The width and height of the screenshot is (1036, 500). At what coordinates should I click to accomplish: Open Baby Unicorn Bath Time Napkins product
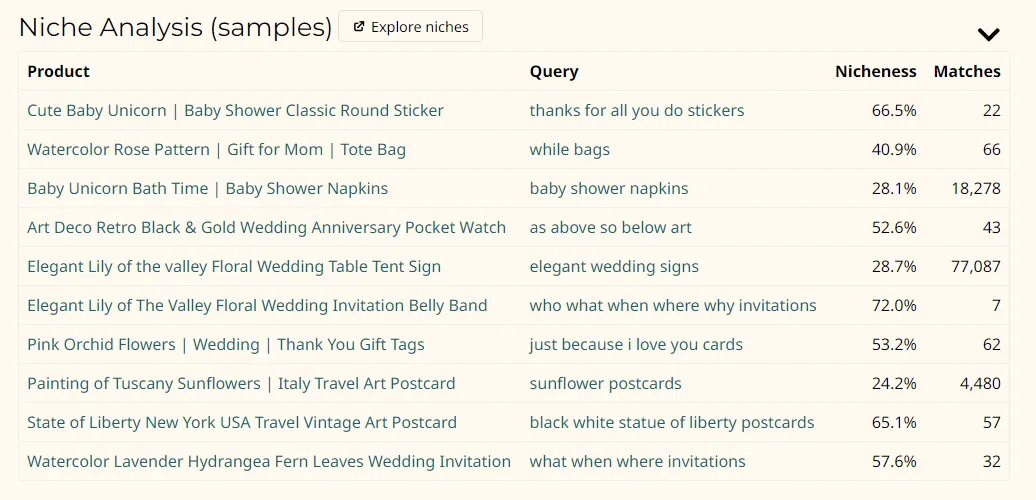click(207, 188)
